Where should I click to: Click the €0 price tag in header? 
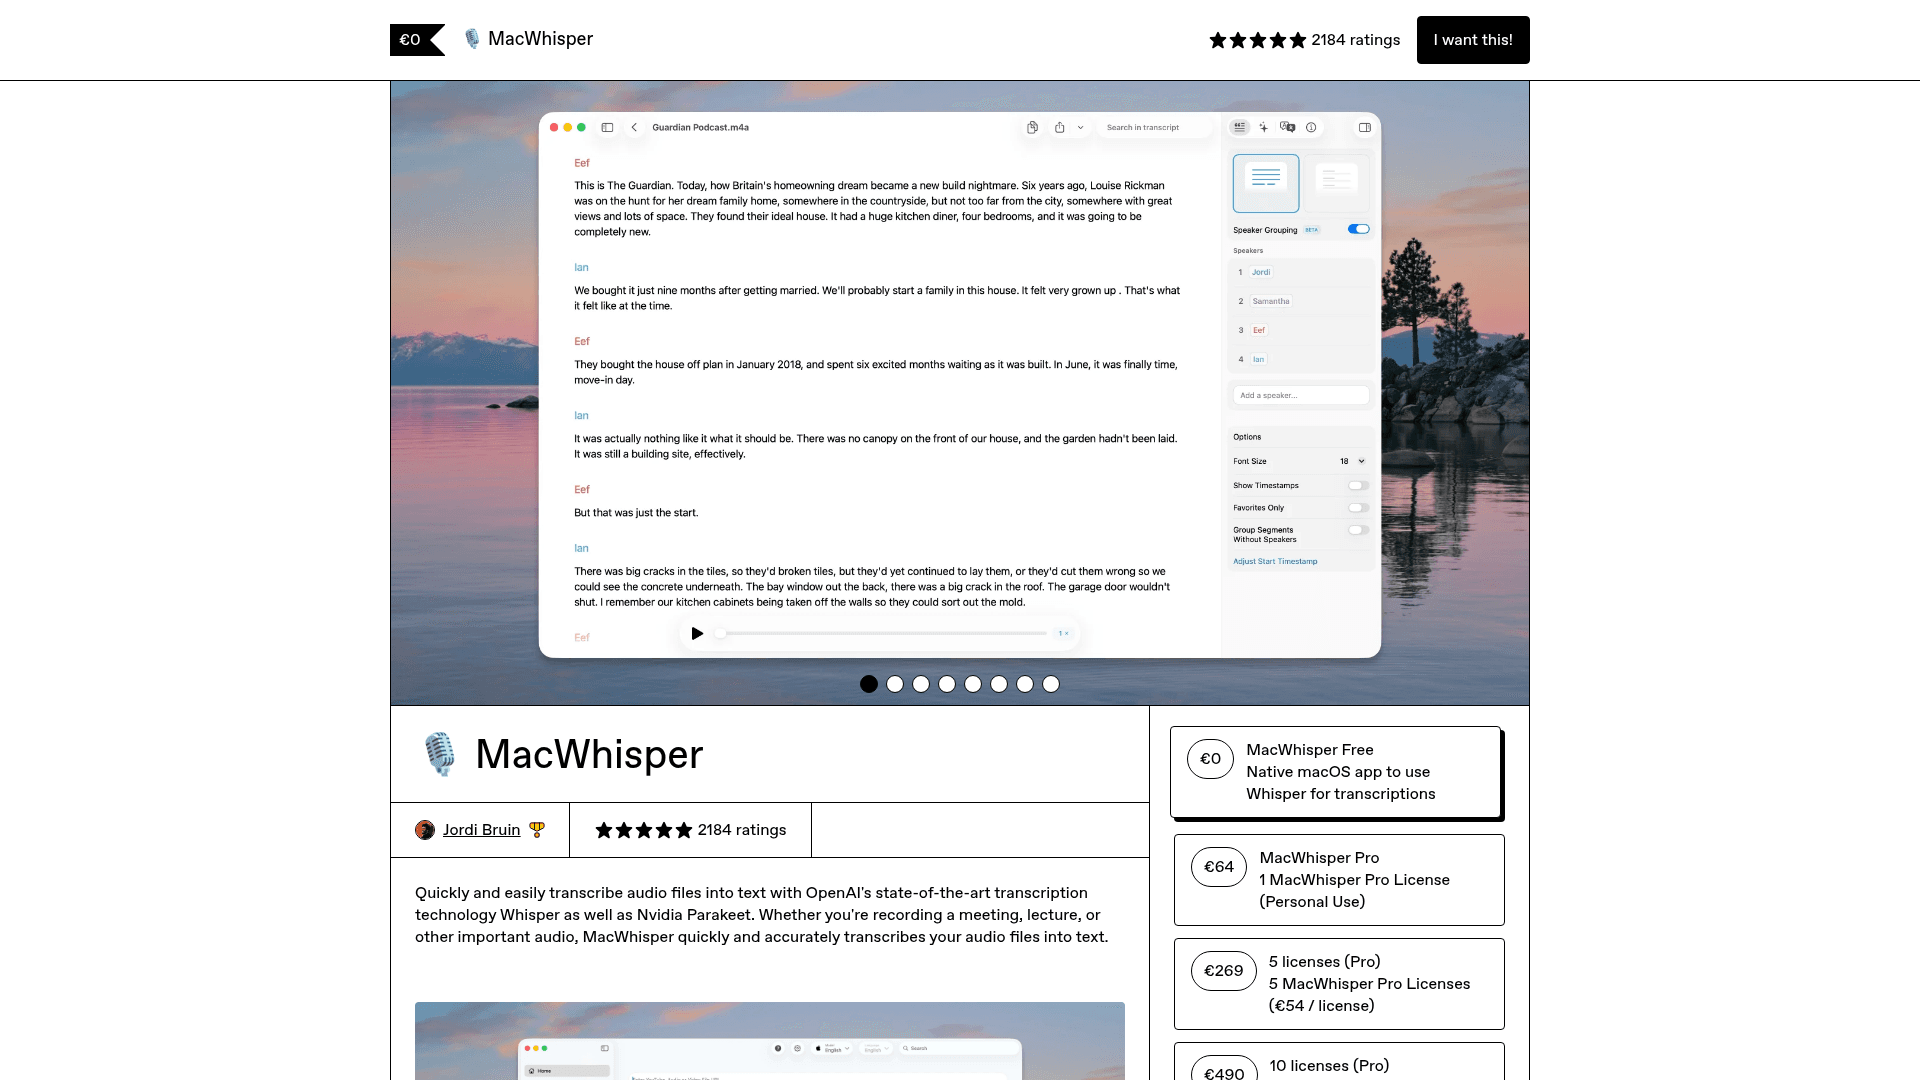tap(416, 40)
